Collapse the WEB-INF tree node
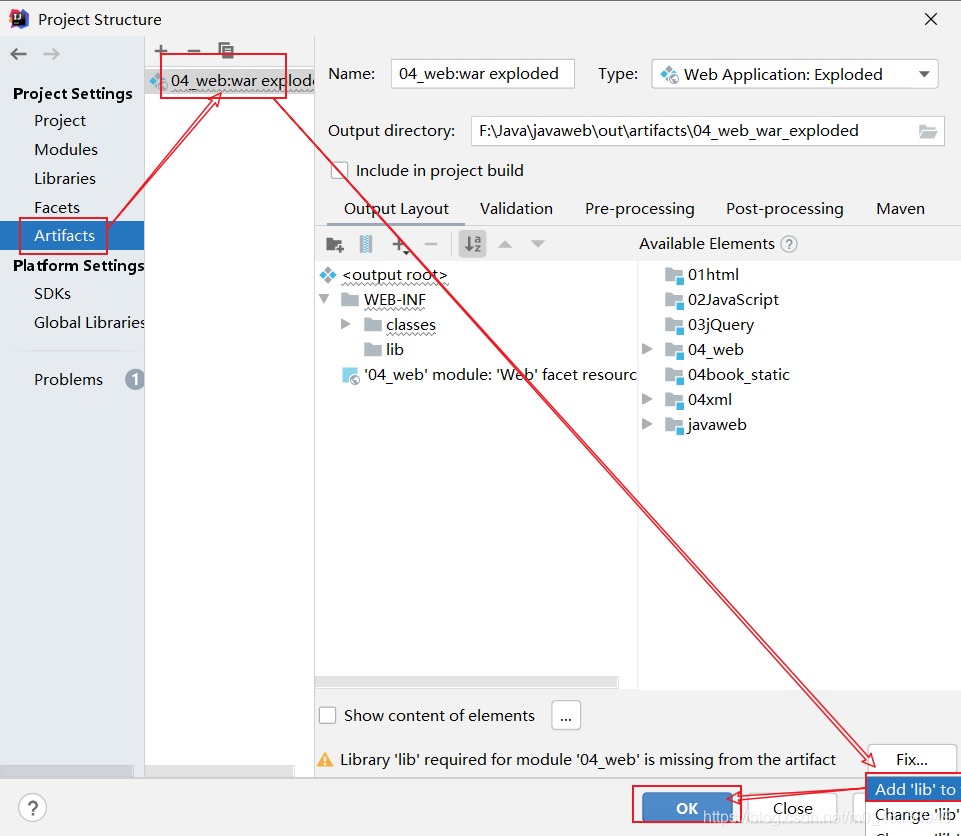This screenshot has width=961, height=836. pyautogui.click(x=324, y=299)
